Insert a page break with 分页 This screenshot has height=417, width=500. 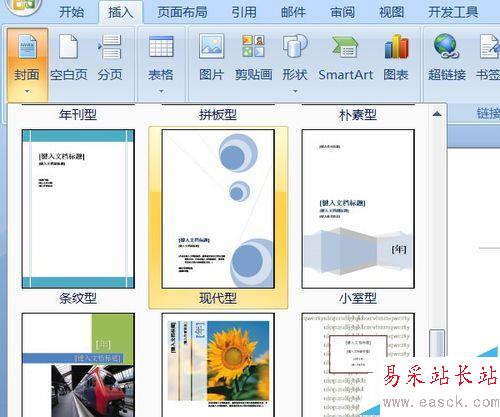[x=110, y=58]
